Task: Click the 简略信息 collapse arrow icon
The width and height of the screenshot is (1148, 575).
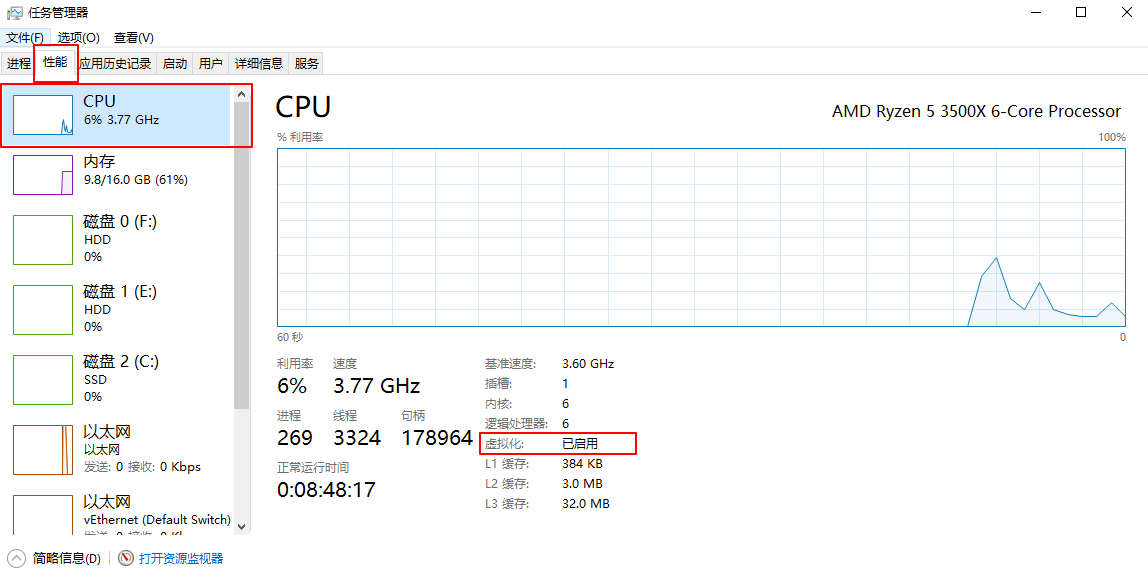Action: point(17,558)
